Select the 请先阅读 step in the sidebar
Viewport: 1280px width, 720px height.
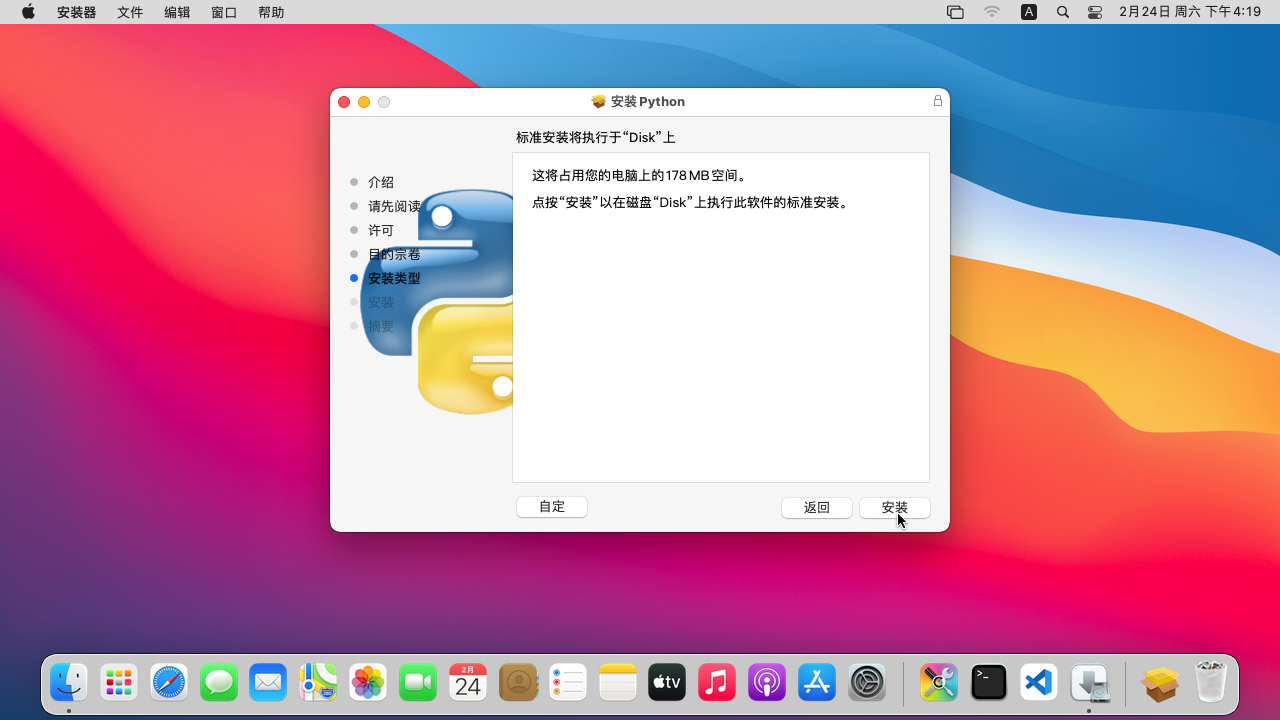(x=394, y=206)
